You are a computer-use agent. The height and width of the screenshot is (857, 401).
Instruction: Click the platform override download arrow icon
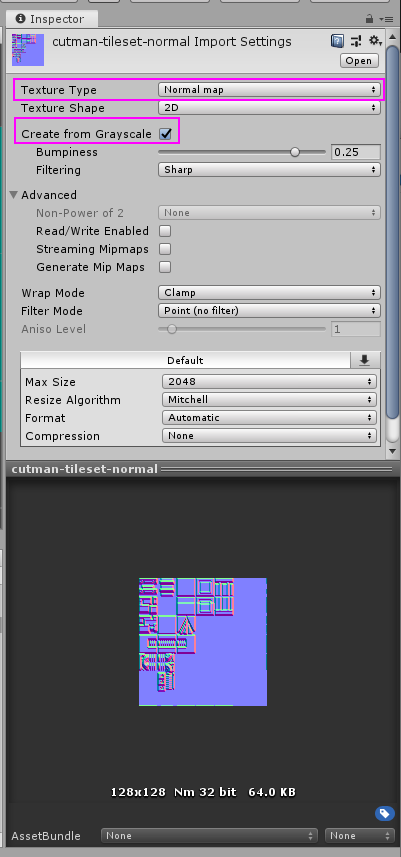point(364,360)
